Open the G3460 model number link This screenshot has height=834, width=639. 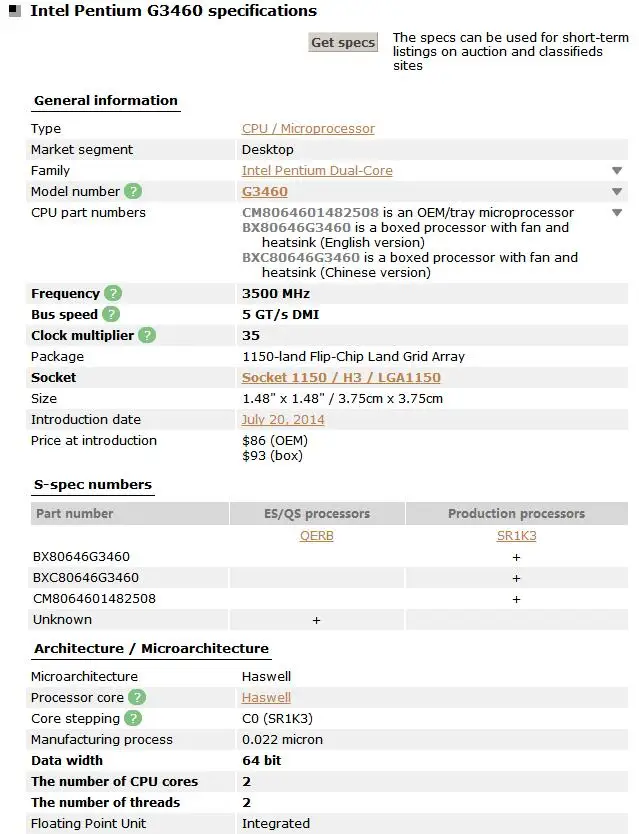point(265,192)
